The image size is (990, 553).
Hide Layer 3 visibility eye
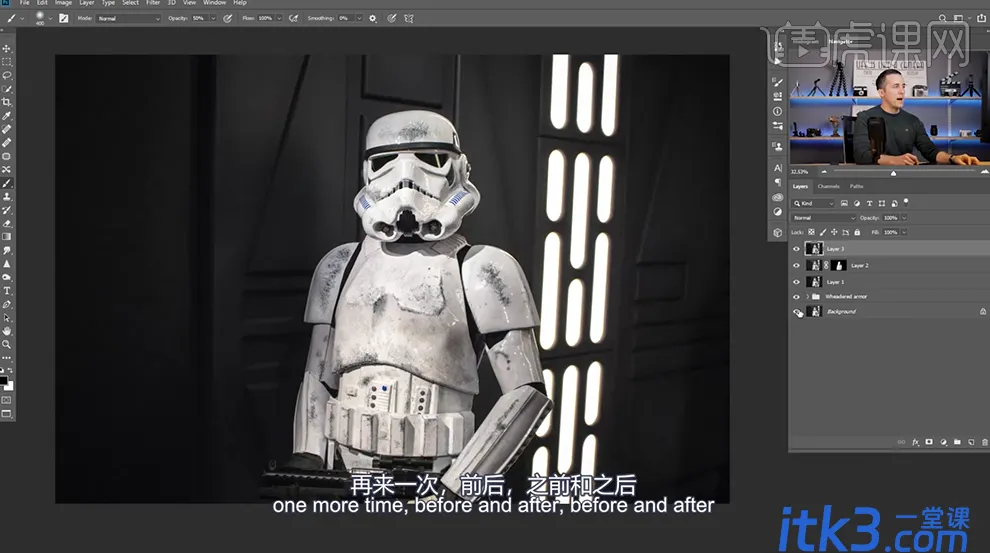pyautogui.click(x=796, y=249)
